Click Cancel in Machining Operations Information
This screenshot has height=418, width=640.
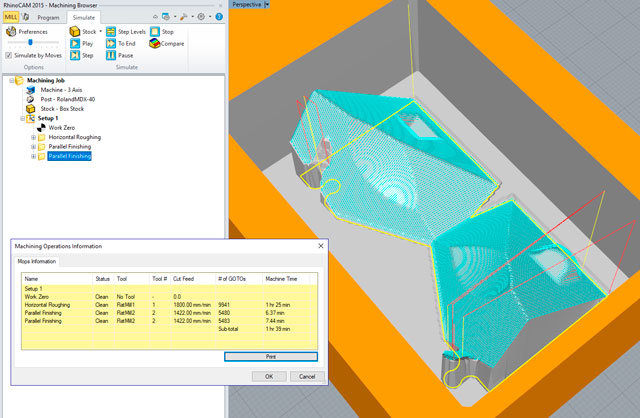tap(307, 376)
